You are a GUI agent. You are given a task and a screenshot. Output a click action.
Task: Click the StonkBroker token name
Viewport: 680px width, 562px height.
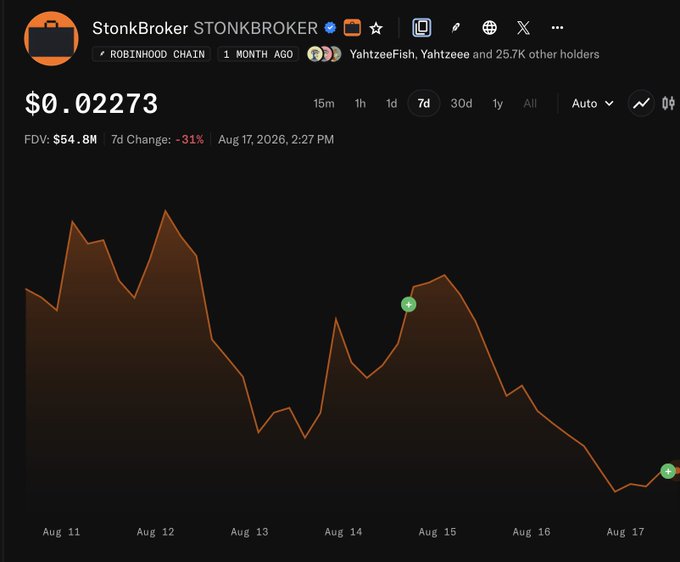(x=140, y=28)
